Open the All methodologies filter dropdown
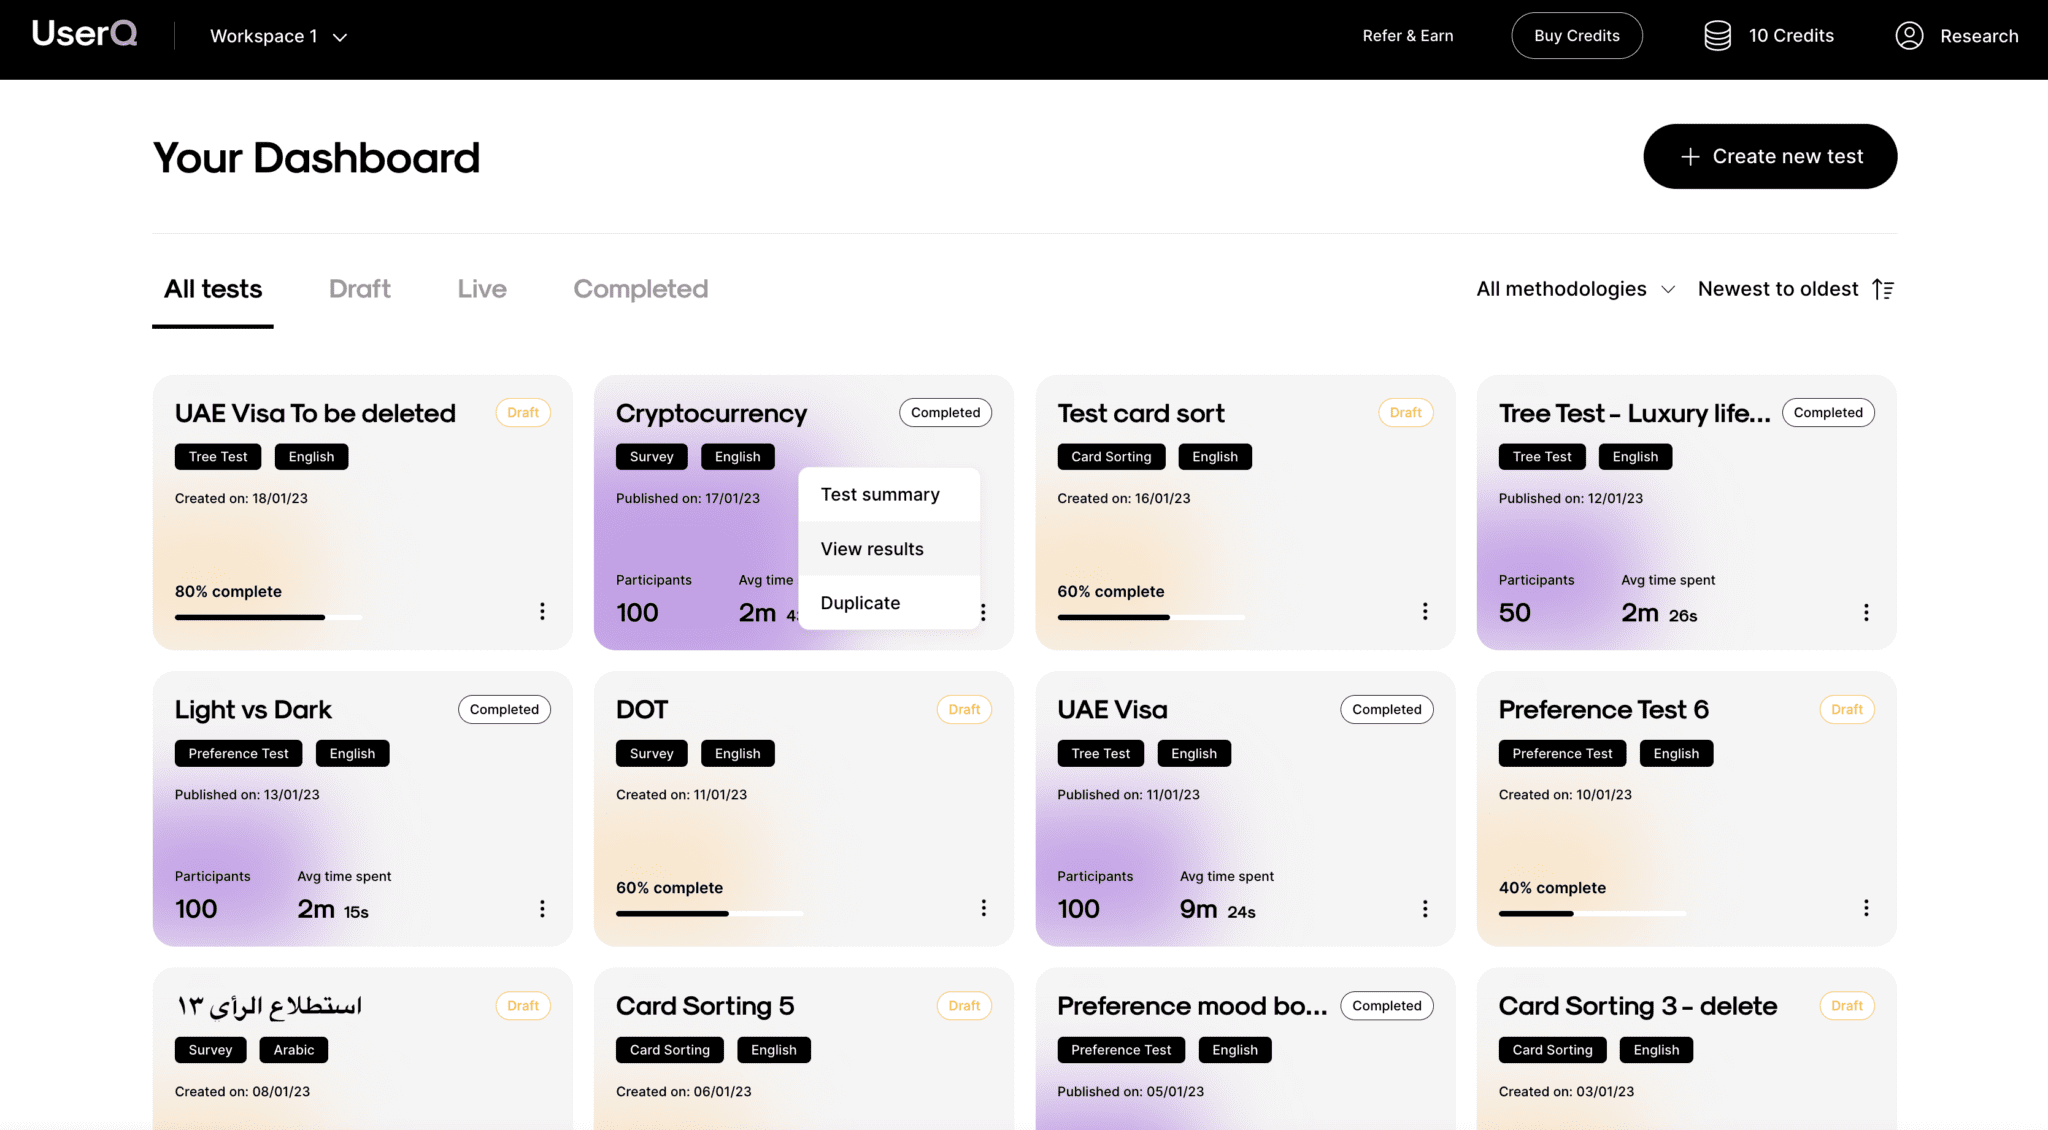The width and height of the screenshot is (2048, 1130). (1576, 289)
